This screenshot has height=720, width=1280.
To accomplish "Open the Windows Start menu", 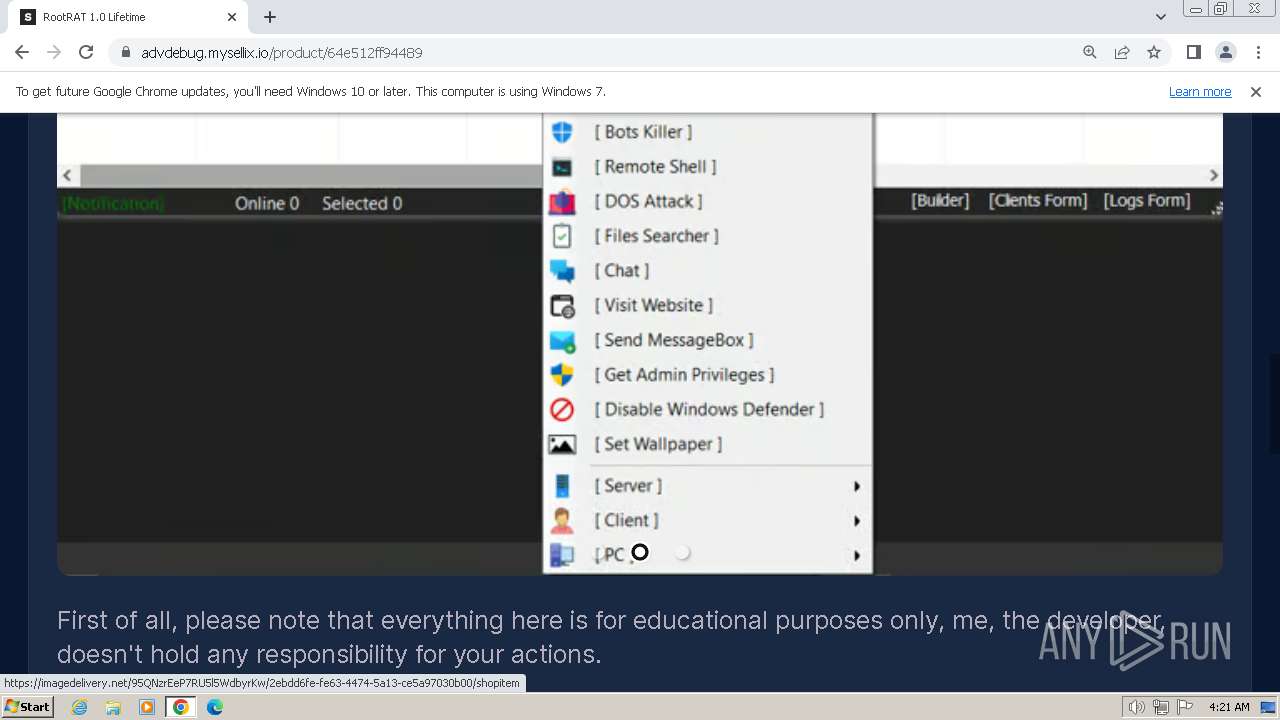I will click(x=27, y=707).
